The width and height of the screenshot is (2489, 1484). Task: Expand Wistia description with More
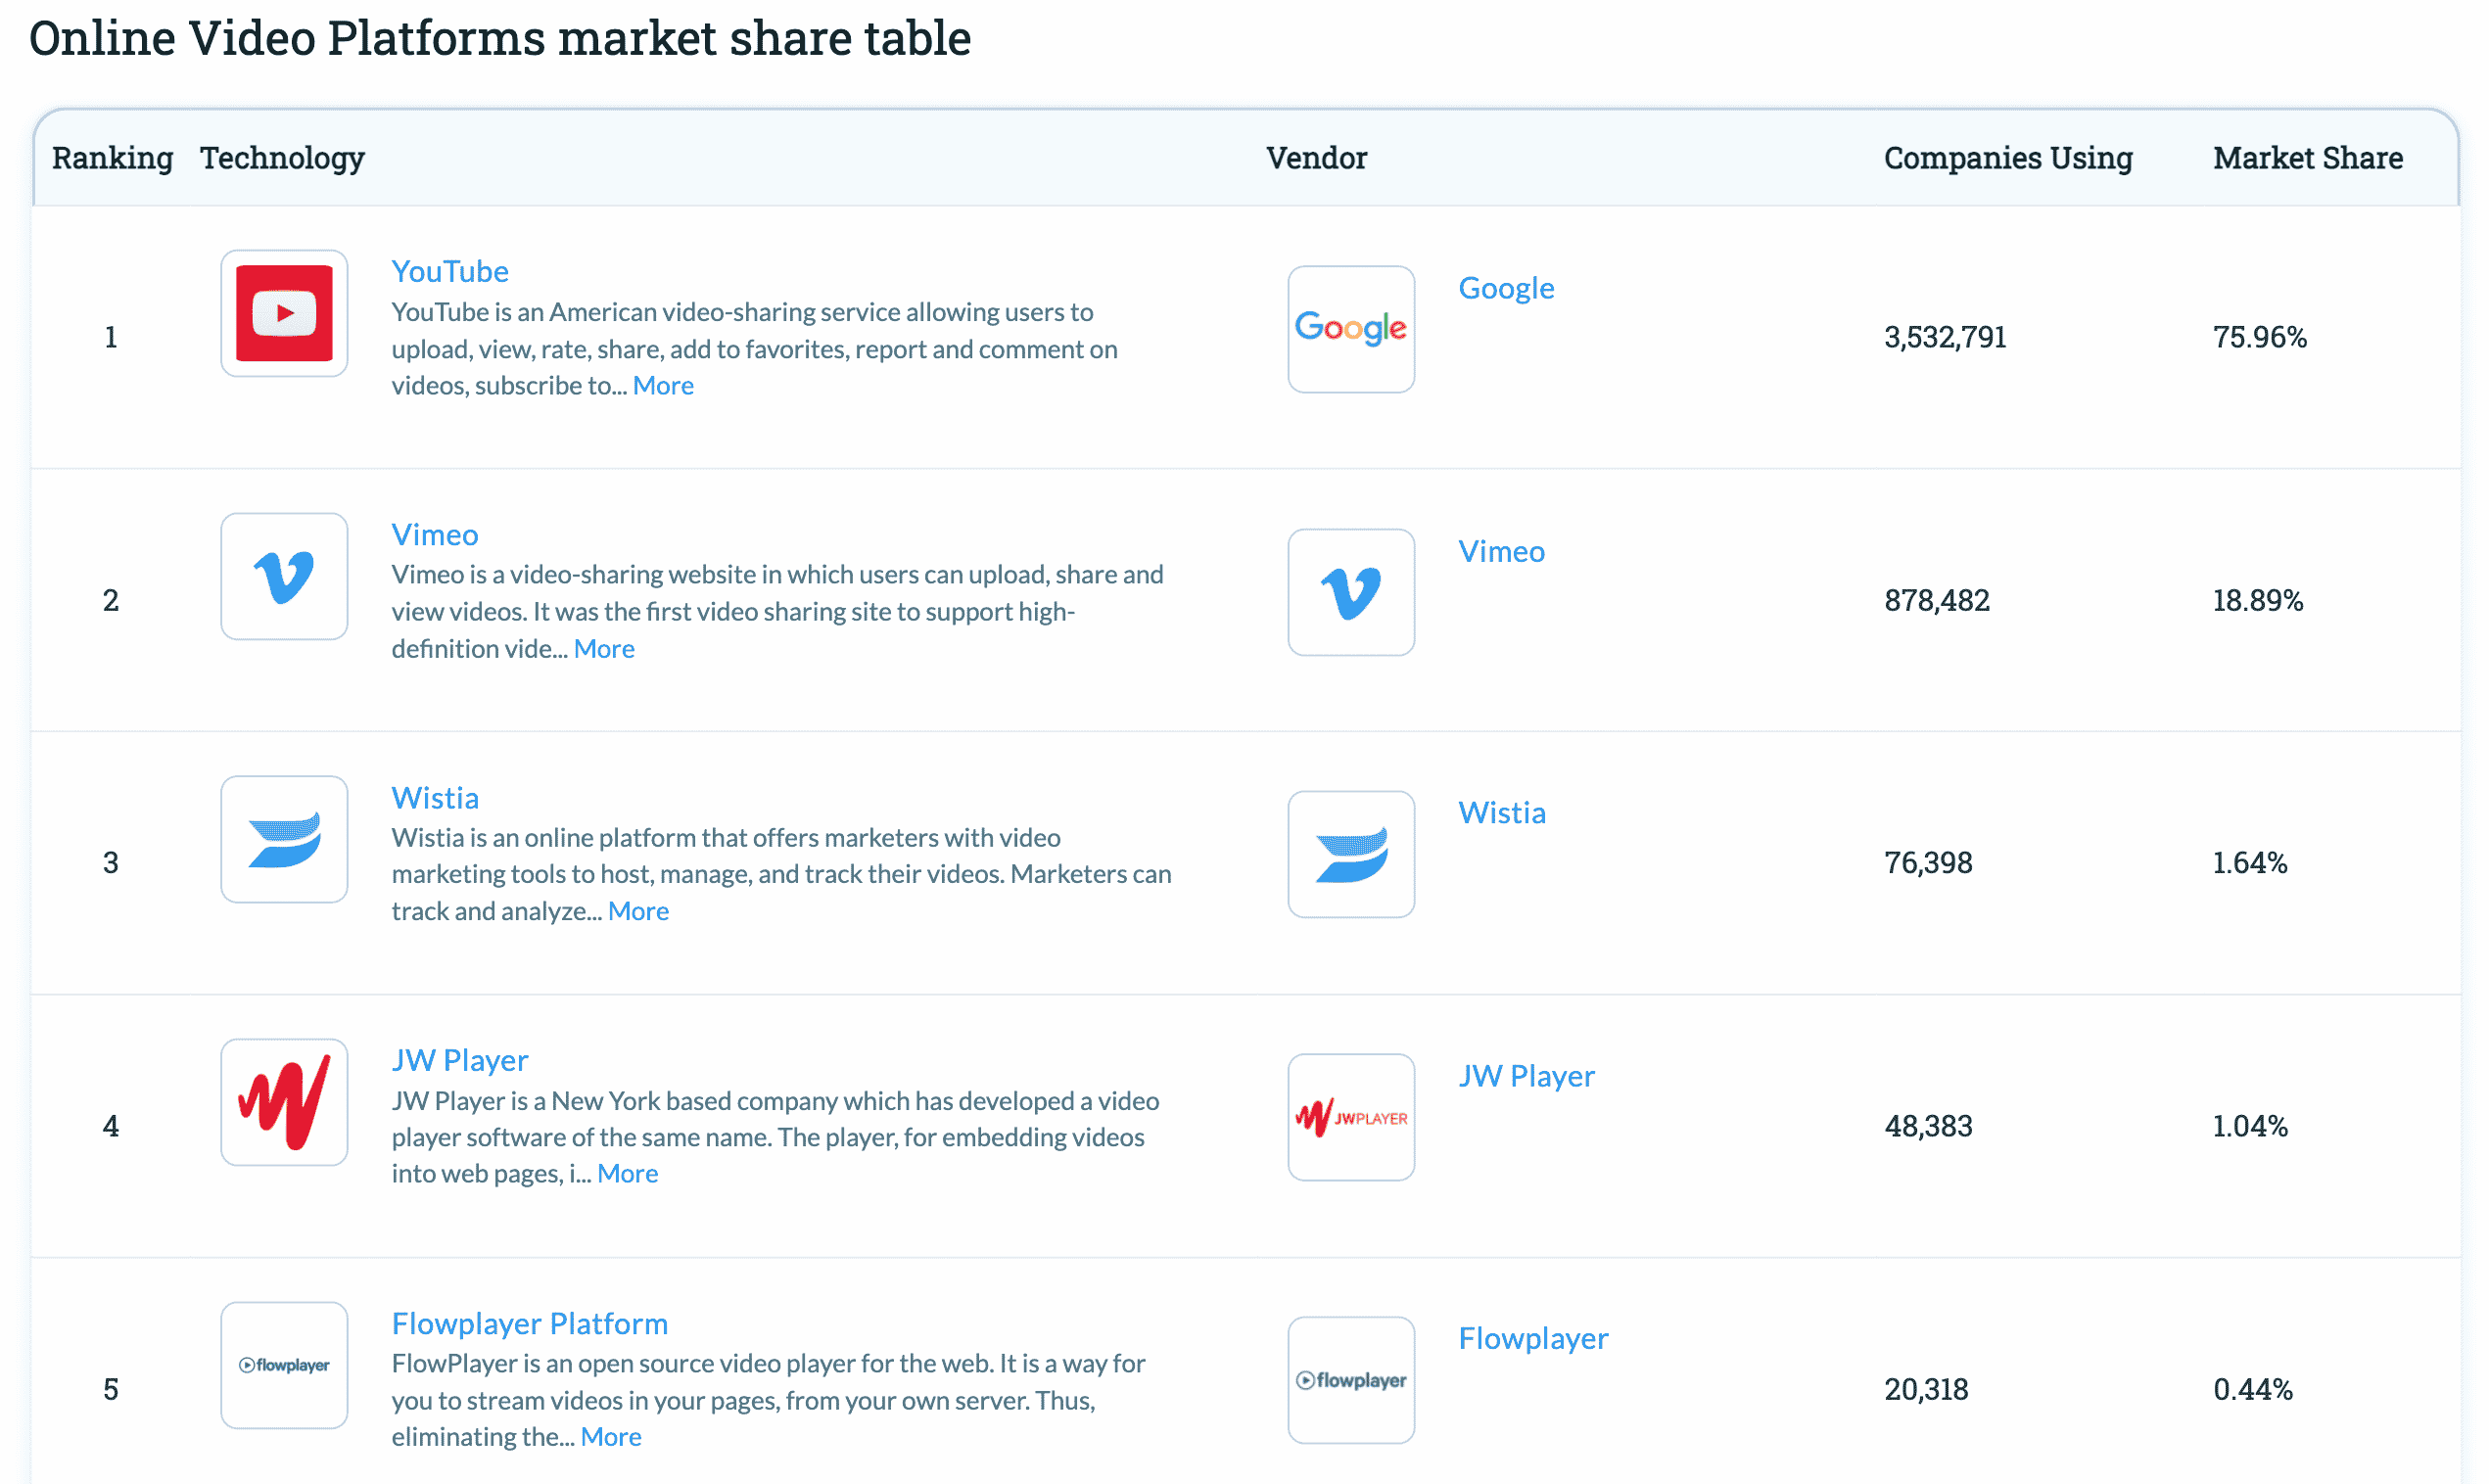point(638,911)
